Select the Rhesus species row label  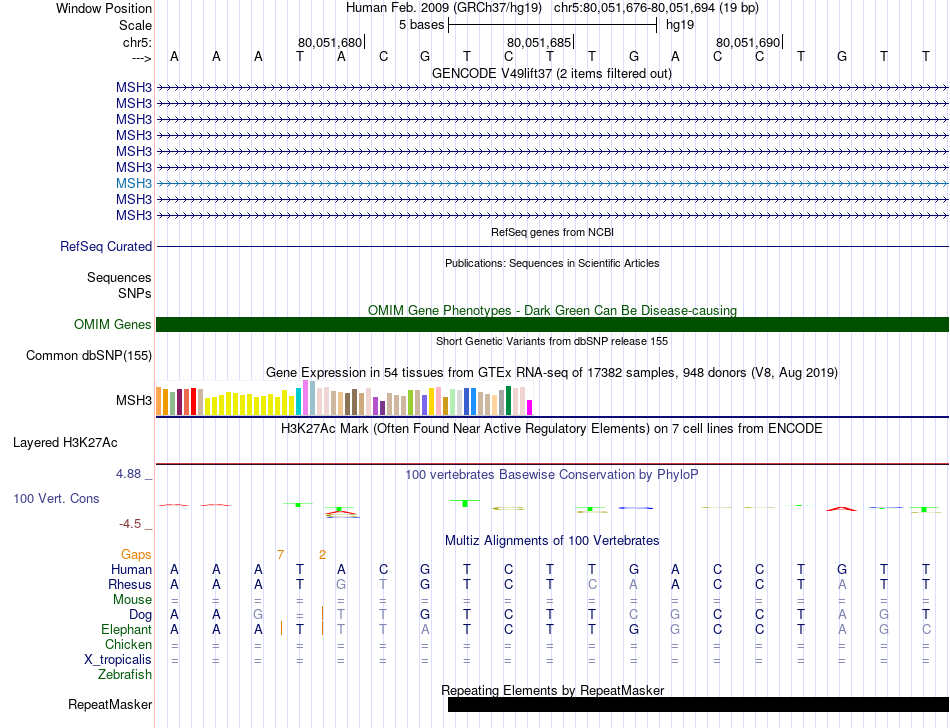click(130, 585)
